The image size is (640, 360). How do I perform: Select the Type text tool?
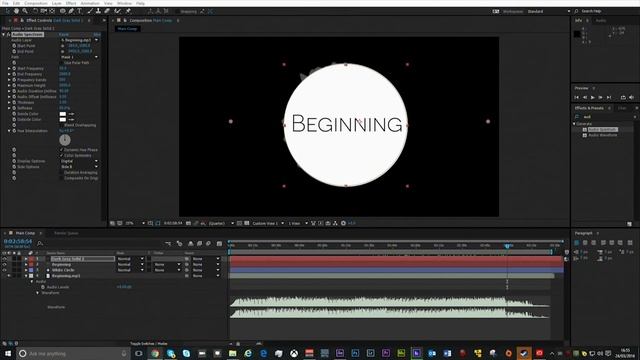[x=80, y=11]
